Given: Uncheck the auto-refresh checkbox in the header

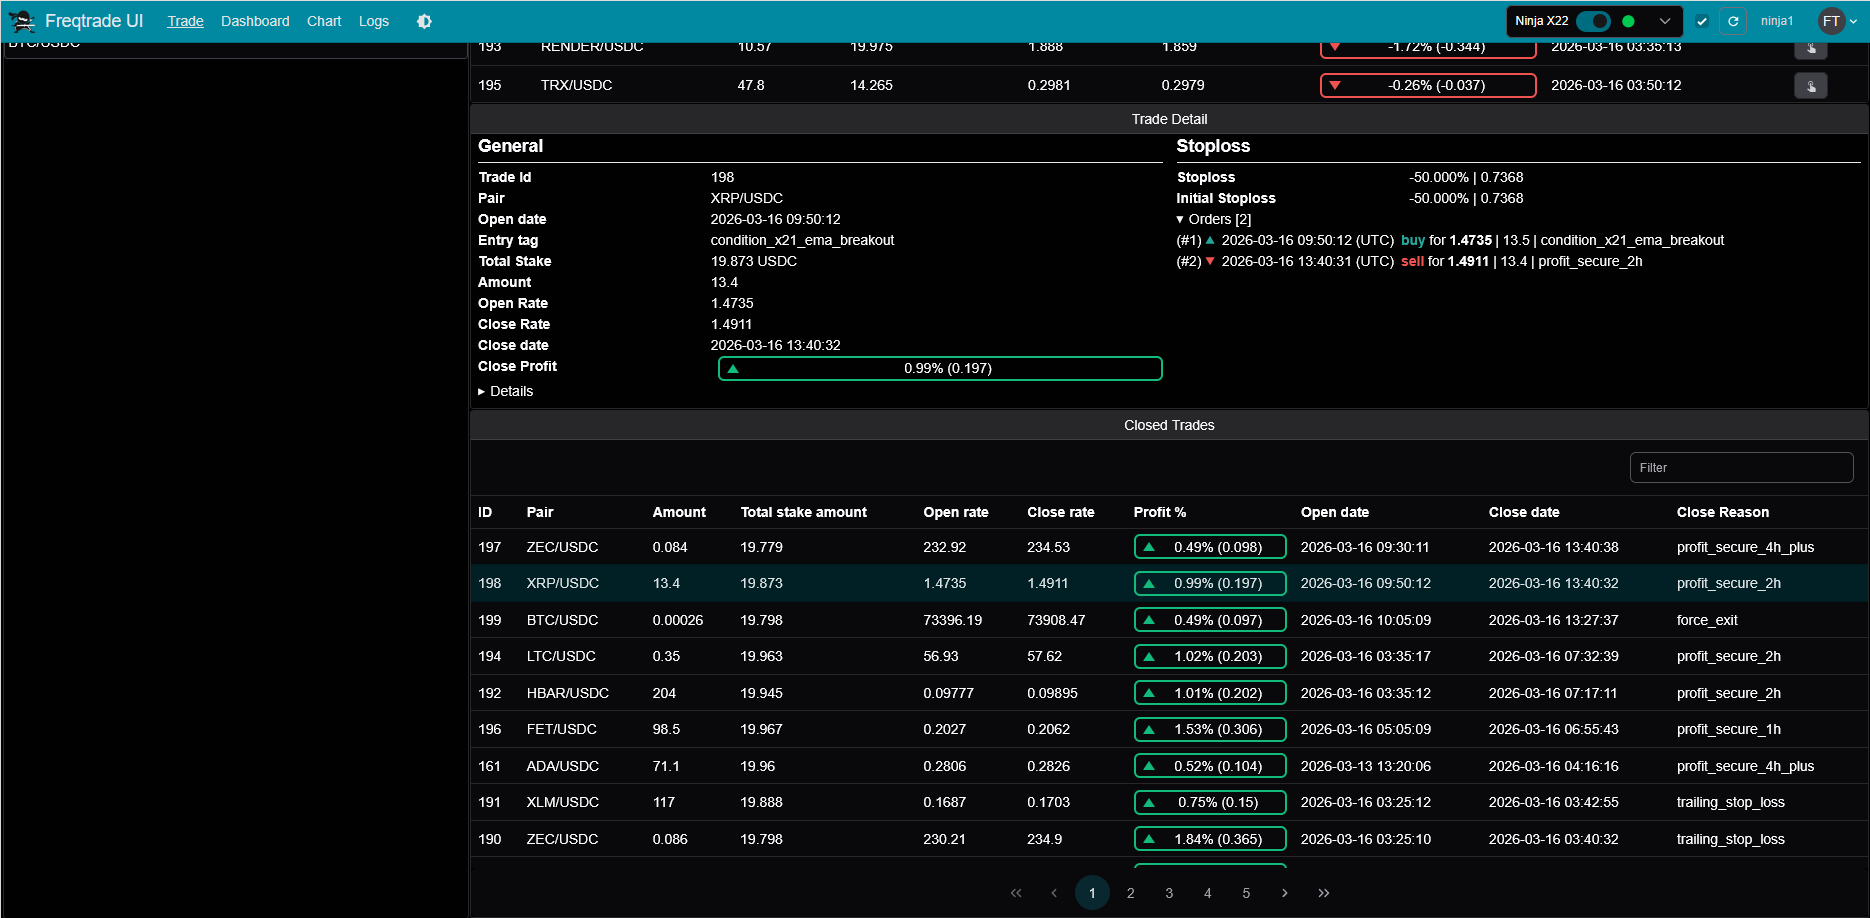Looking at the screenshot, I should (x=1702, y=21).
